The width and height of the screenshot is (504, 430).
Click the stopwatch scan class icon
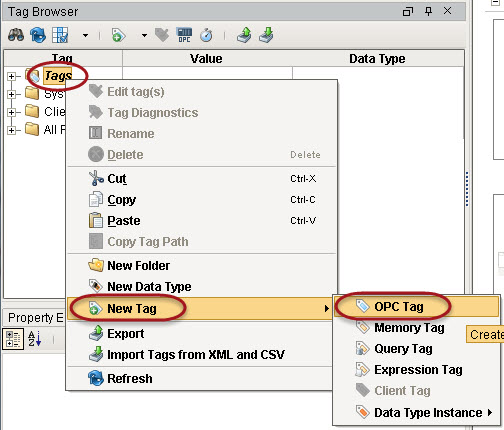(206, 35)
